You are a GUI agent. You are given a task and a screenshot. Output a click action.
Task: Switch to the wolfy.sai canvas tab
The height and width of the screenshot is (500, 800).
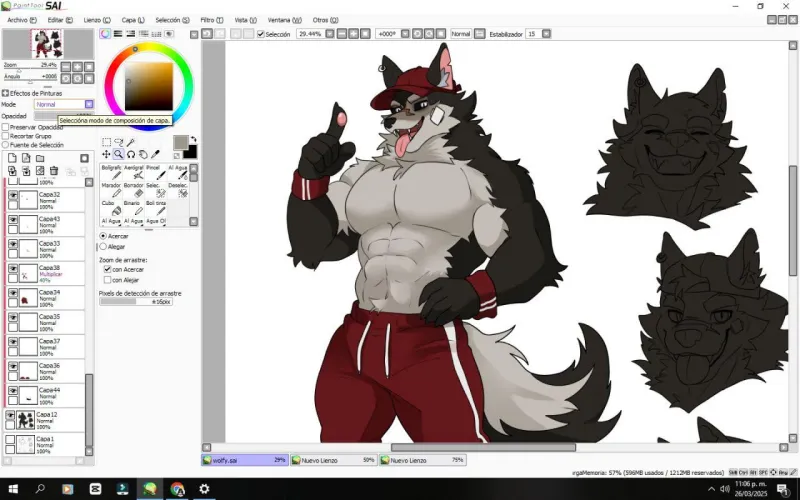(245, 460)
